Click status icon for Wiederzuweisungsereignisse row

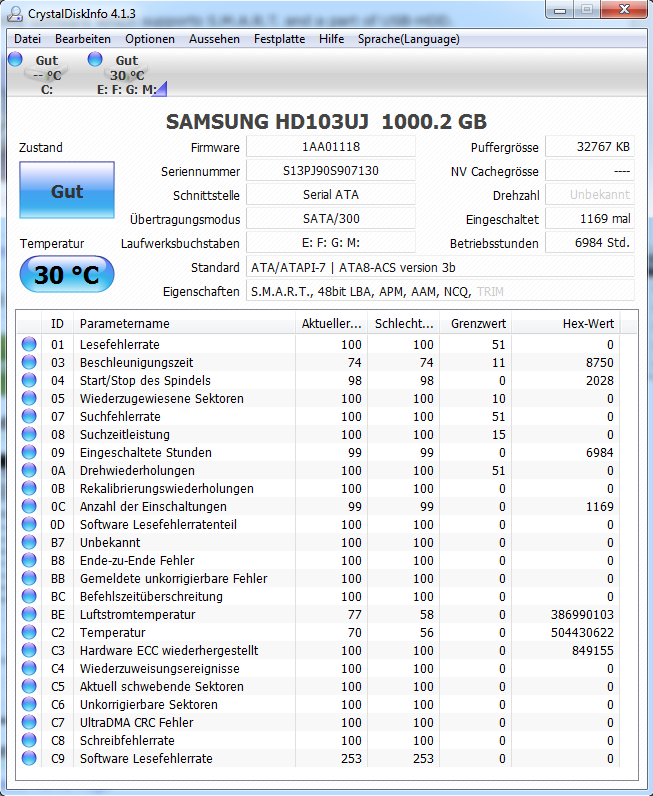tap(29, 668)
